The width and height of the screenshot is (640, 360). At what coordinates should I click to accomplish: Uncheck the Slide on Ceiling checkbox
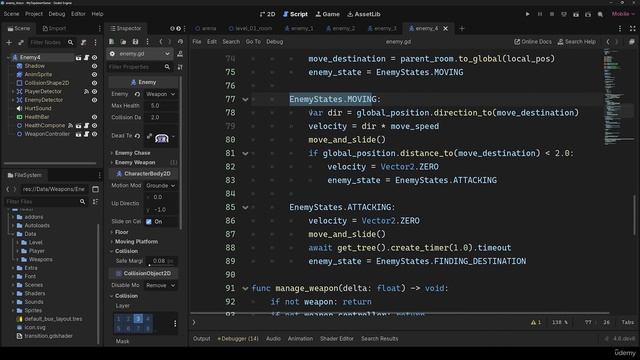(149, 221)
